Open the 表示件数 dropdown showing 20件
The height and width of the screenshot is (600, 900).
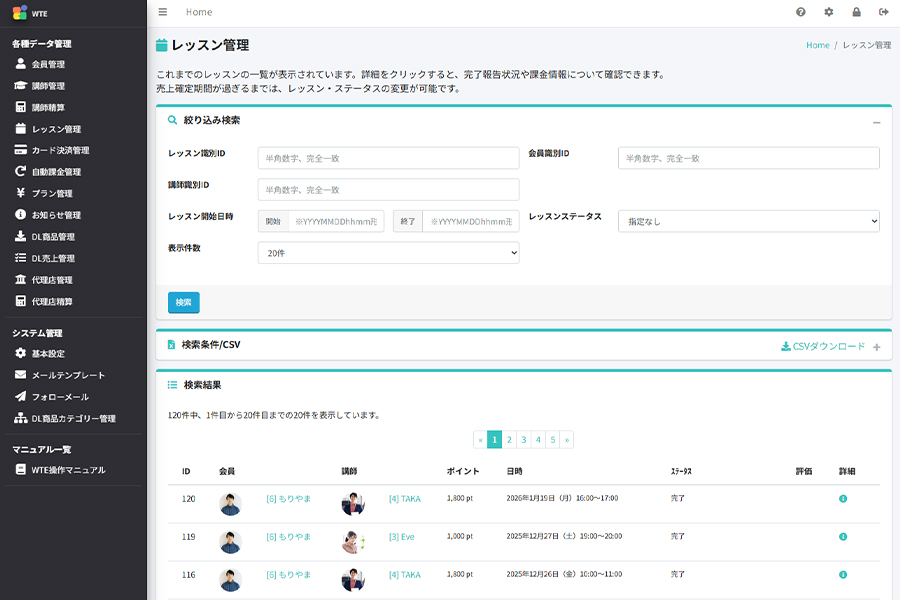[388, 253]
